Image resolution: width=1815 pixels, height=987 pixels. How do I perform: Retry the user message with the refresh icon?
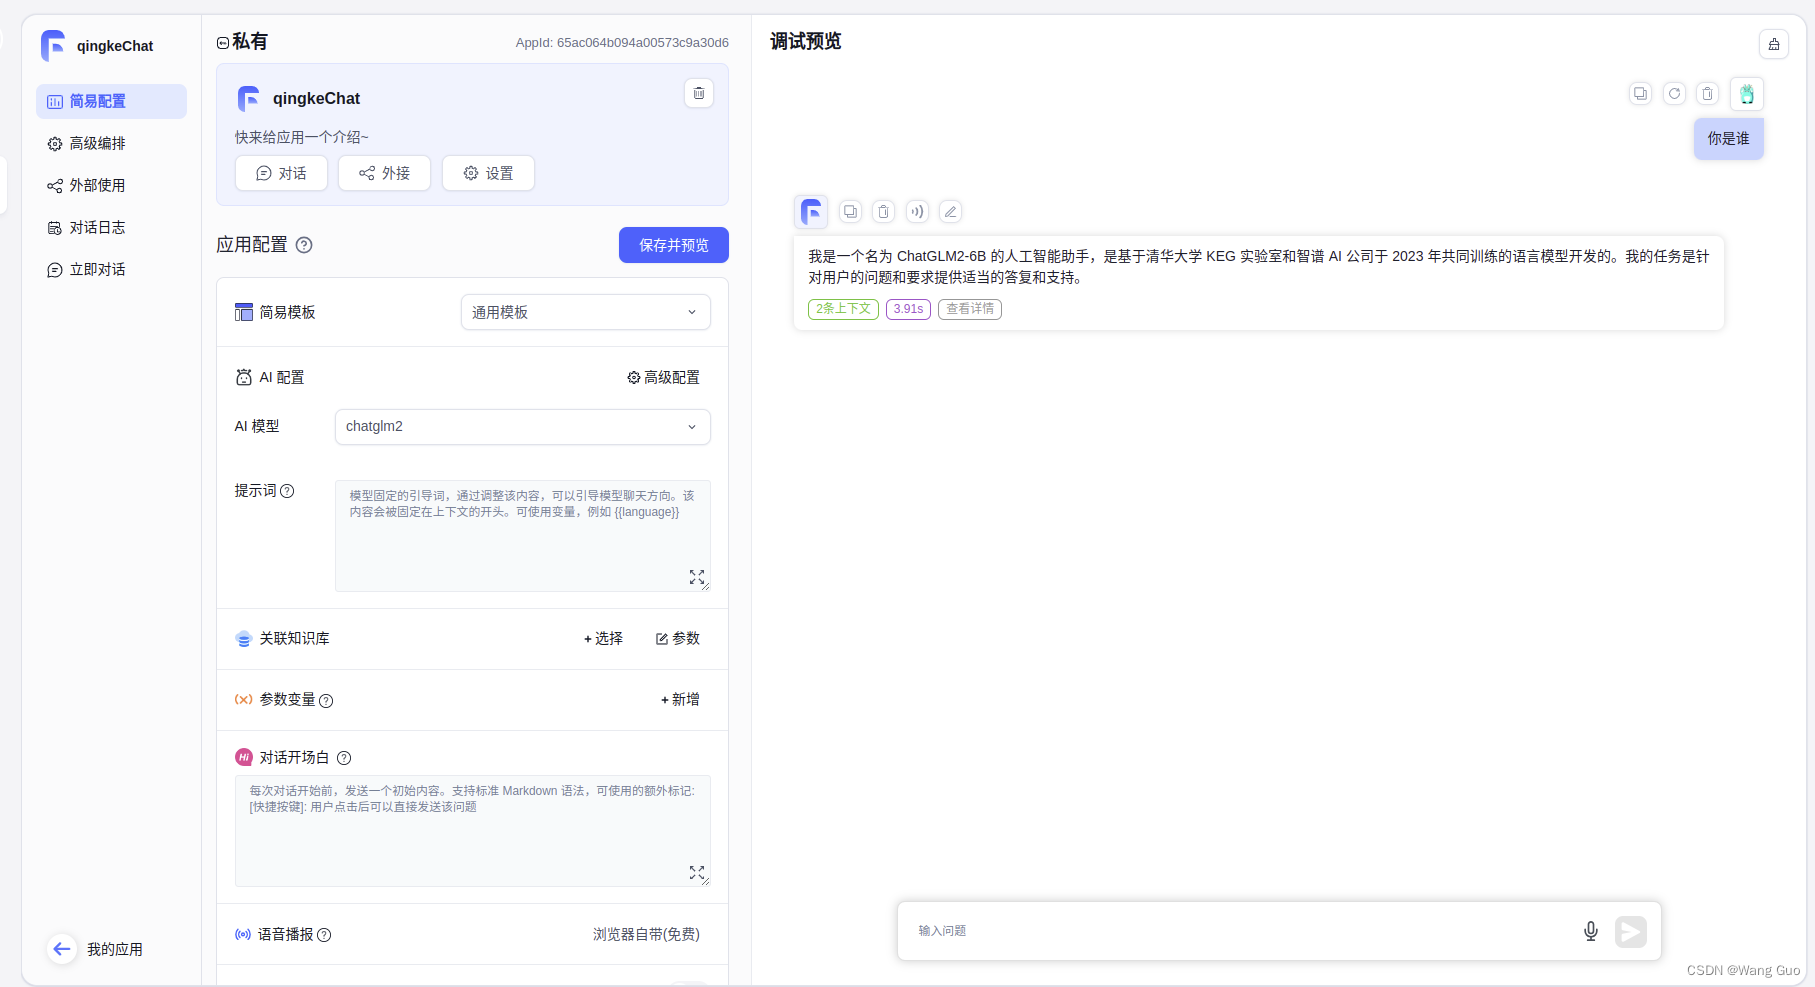point(1674,93)
